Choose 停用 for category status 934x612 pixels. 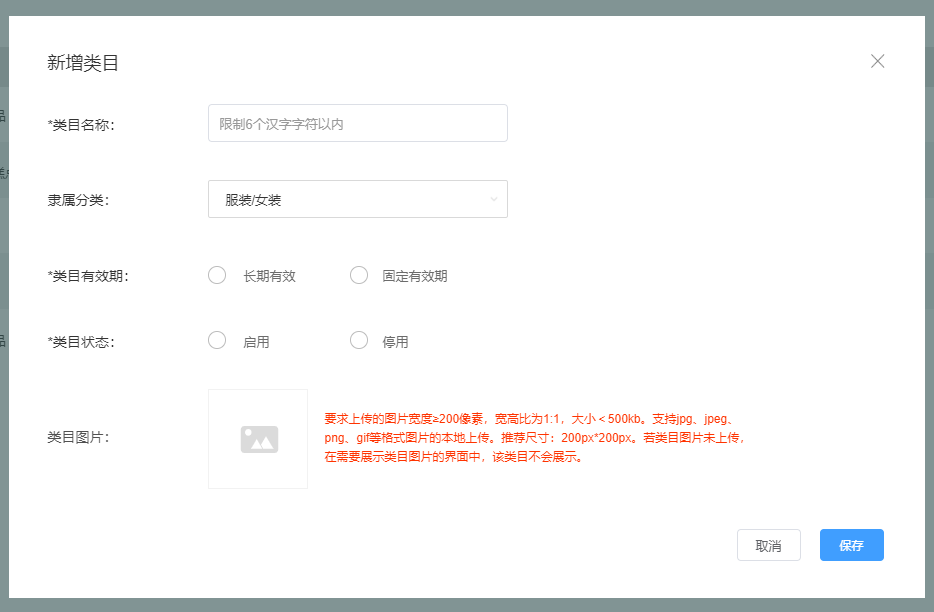pos(359,340)
